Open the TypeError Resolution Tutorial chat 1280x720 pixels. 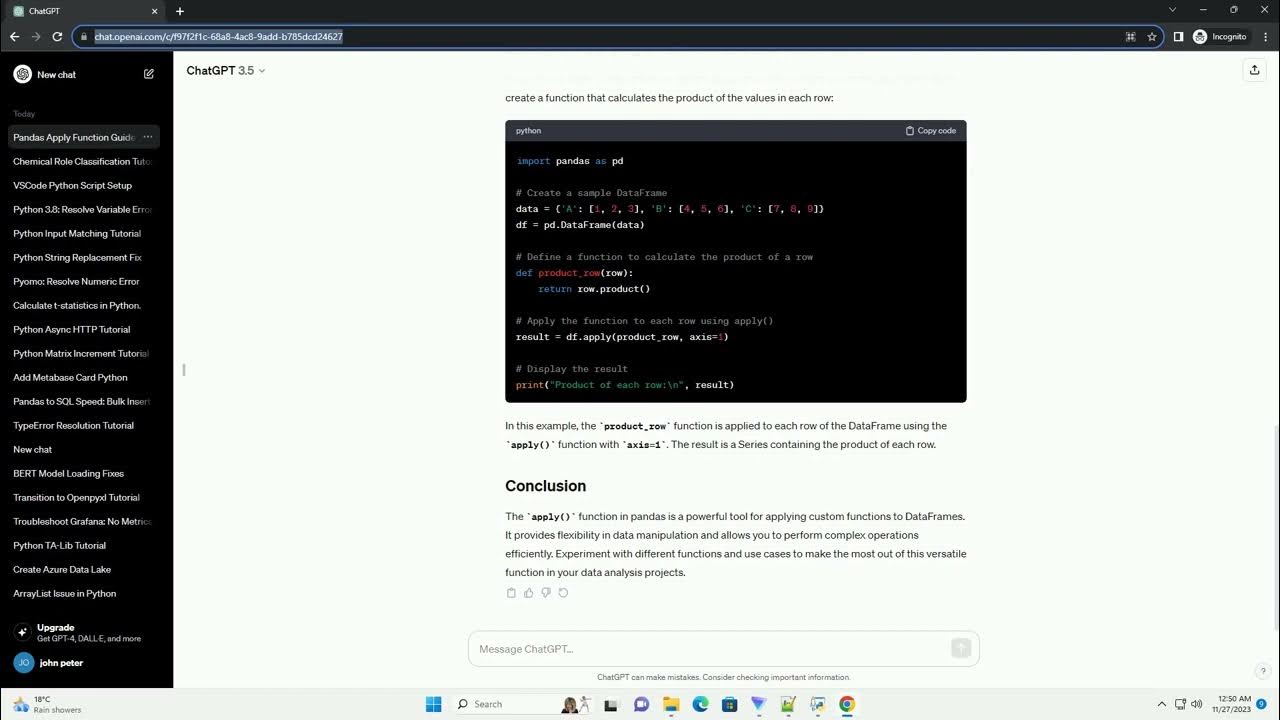coord(83,425)
